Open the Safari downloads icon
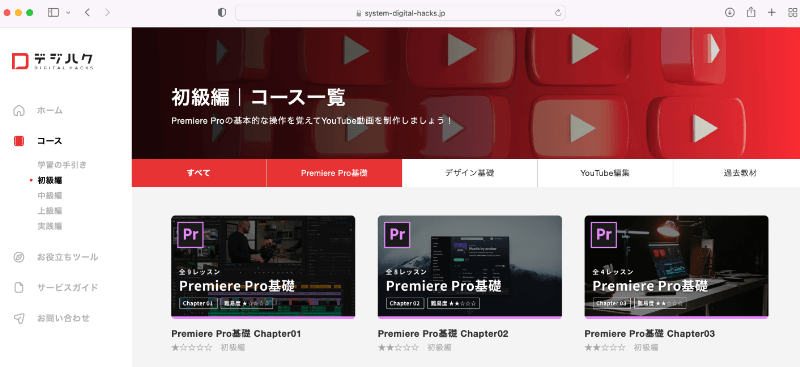Viewport: 800px width, 367px height. click(x=730, y=13)
